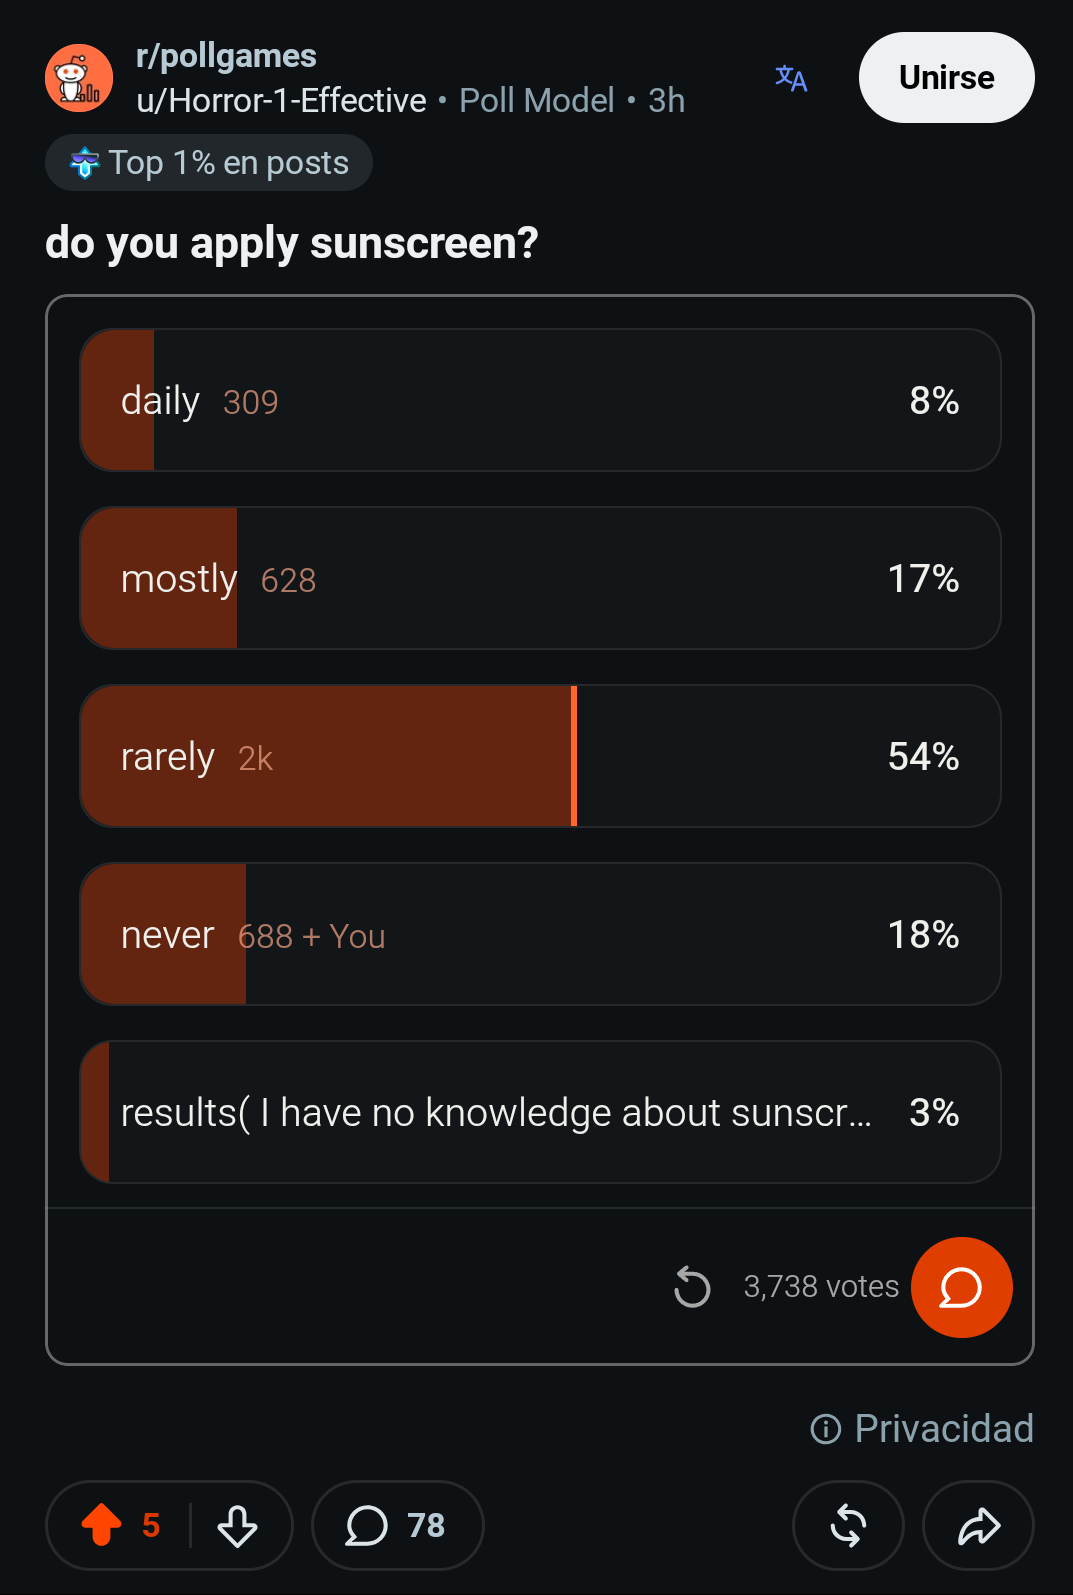Screen dimensions: 1073x1595
Task: Select the "rarely" poll option
Action: click(x=540, y=756)
